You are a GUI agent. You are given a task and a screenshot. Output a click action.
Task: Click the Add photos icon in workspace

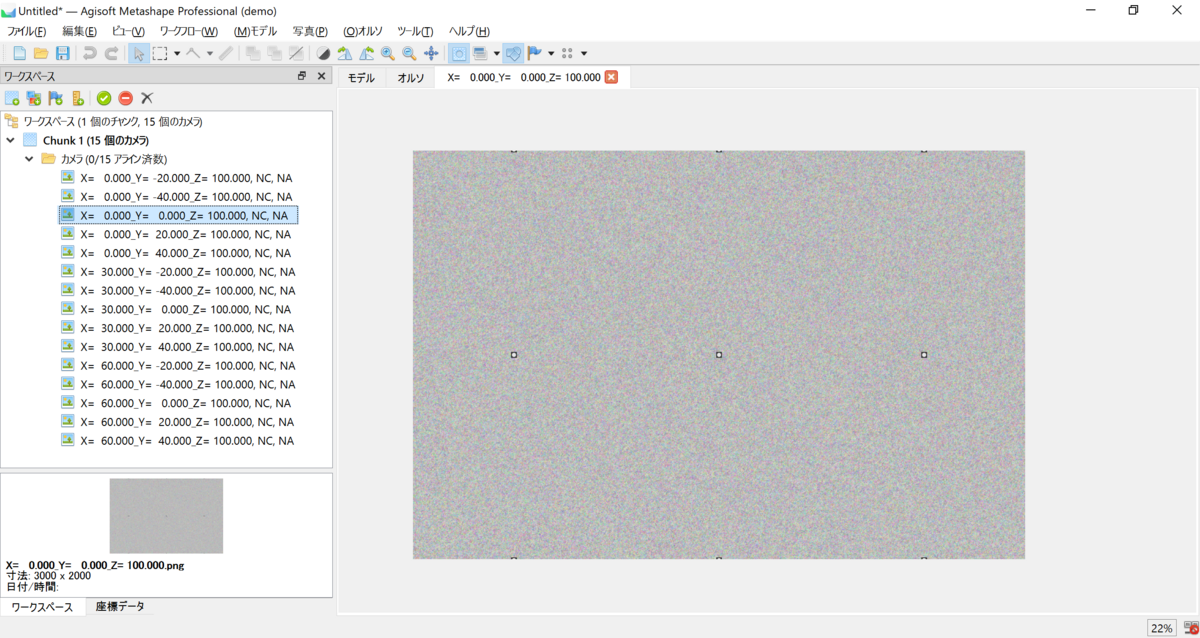(34, 98)
